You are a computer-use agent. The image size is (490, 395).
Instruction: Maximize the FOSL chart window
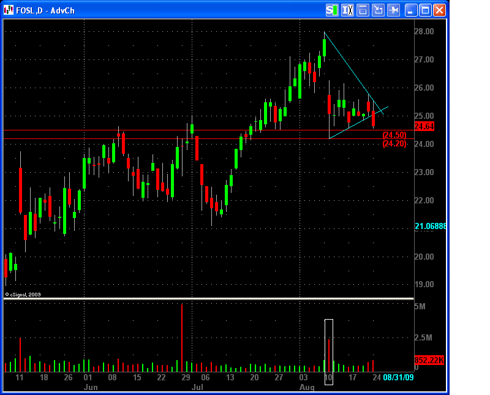point(425,10)
